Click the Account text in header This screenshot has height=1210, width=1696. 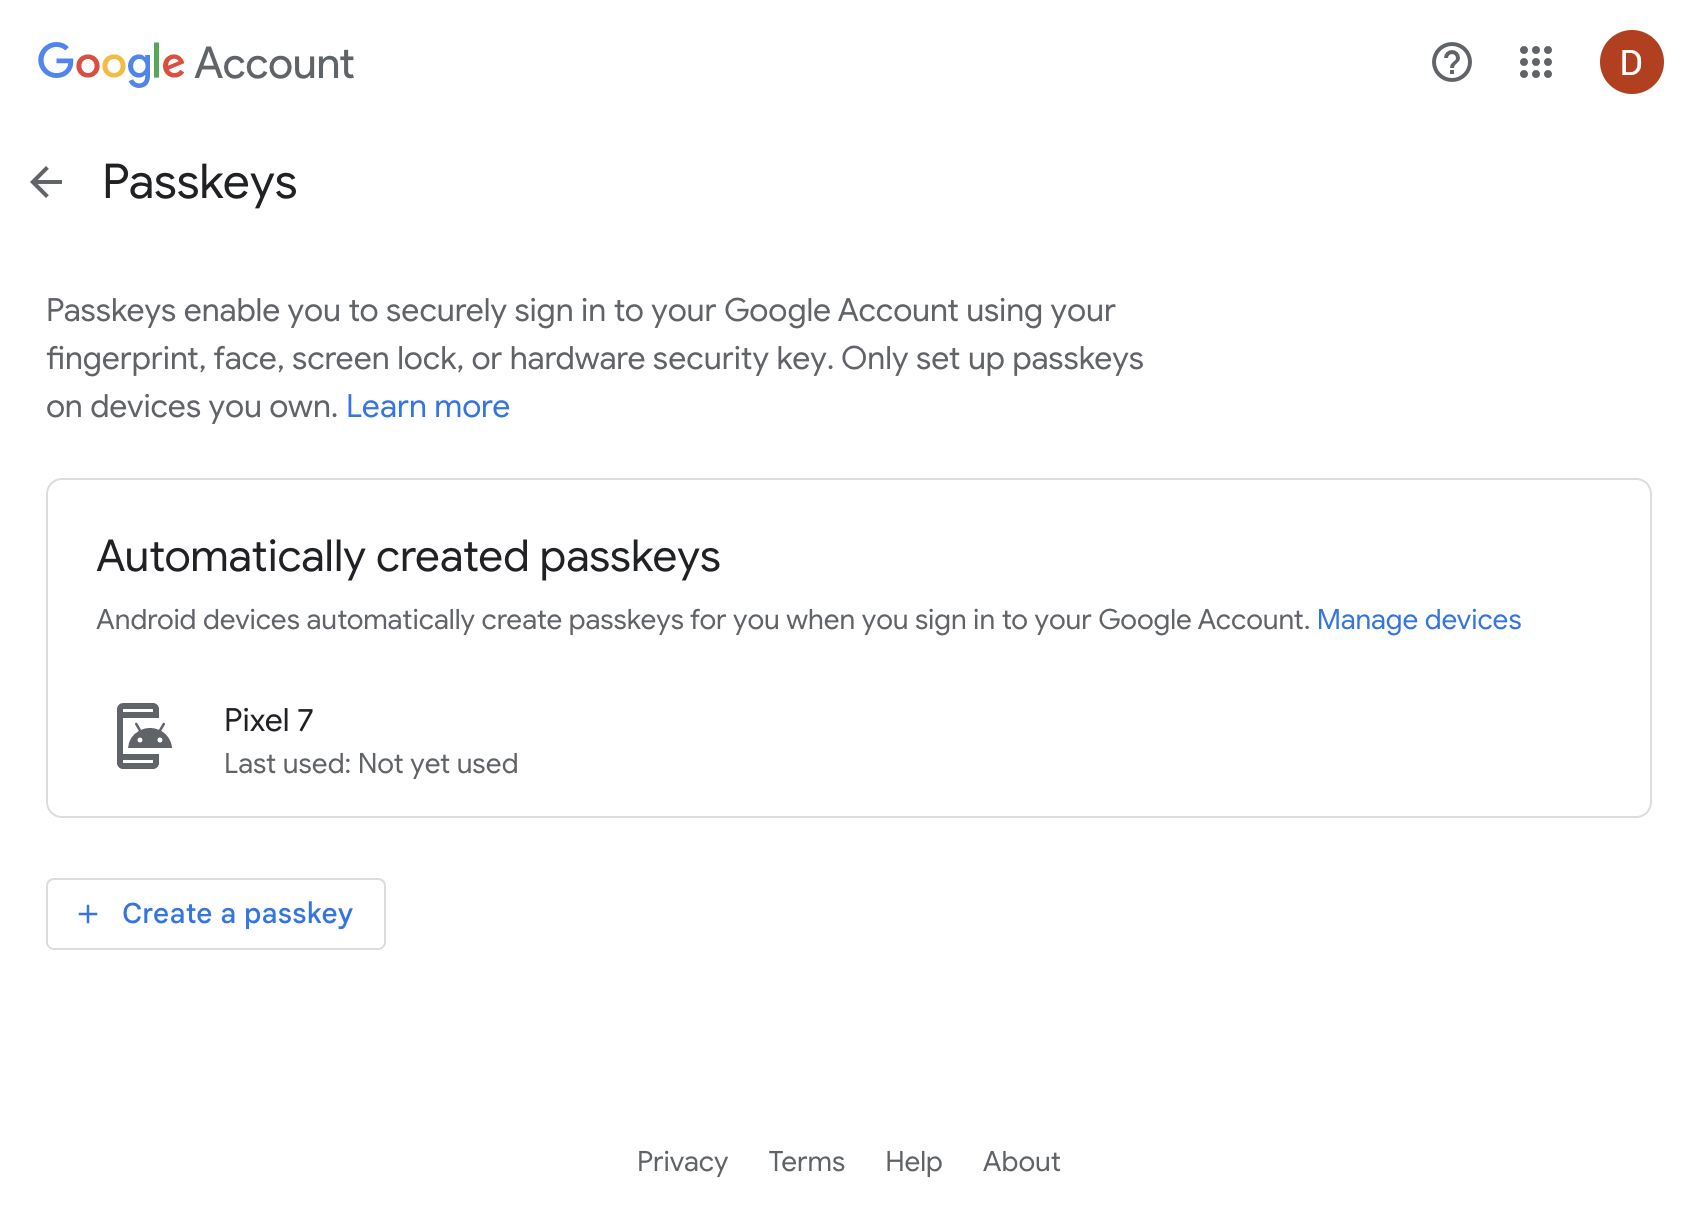[x=274, y=63]
